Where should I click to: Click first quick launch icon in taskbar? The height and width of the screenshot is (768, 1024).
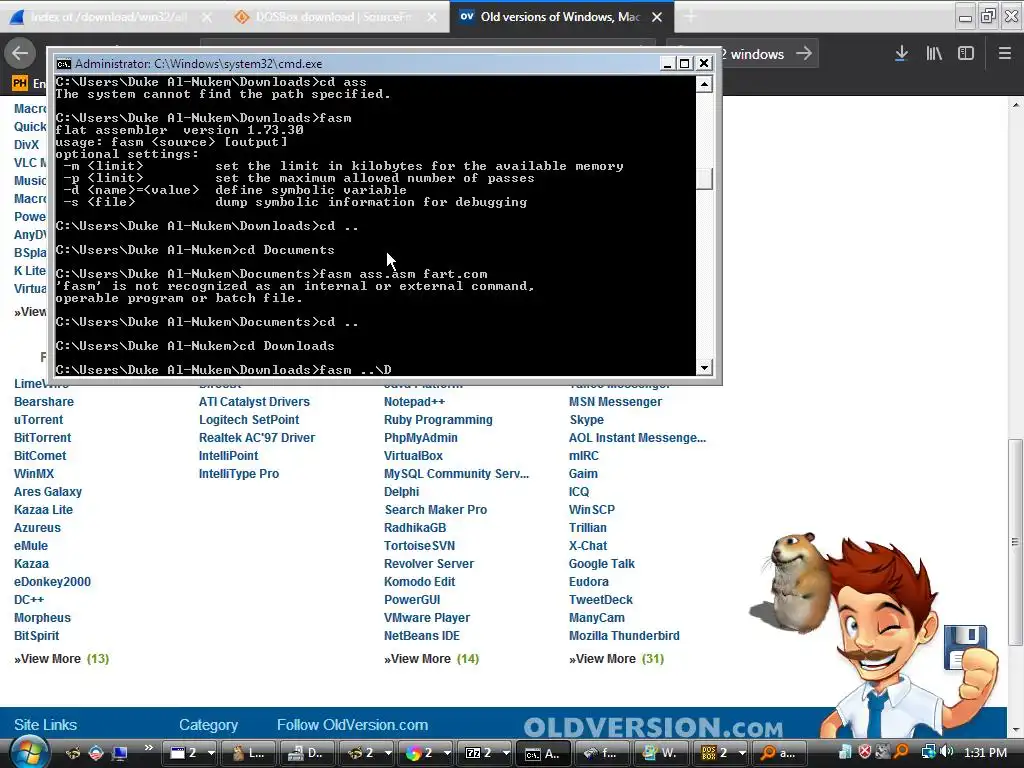(x=72, y=753)
